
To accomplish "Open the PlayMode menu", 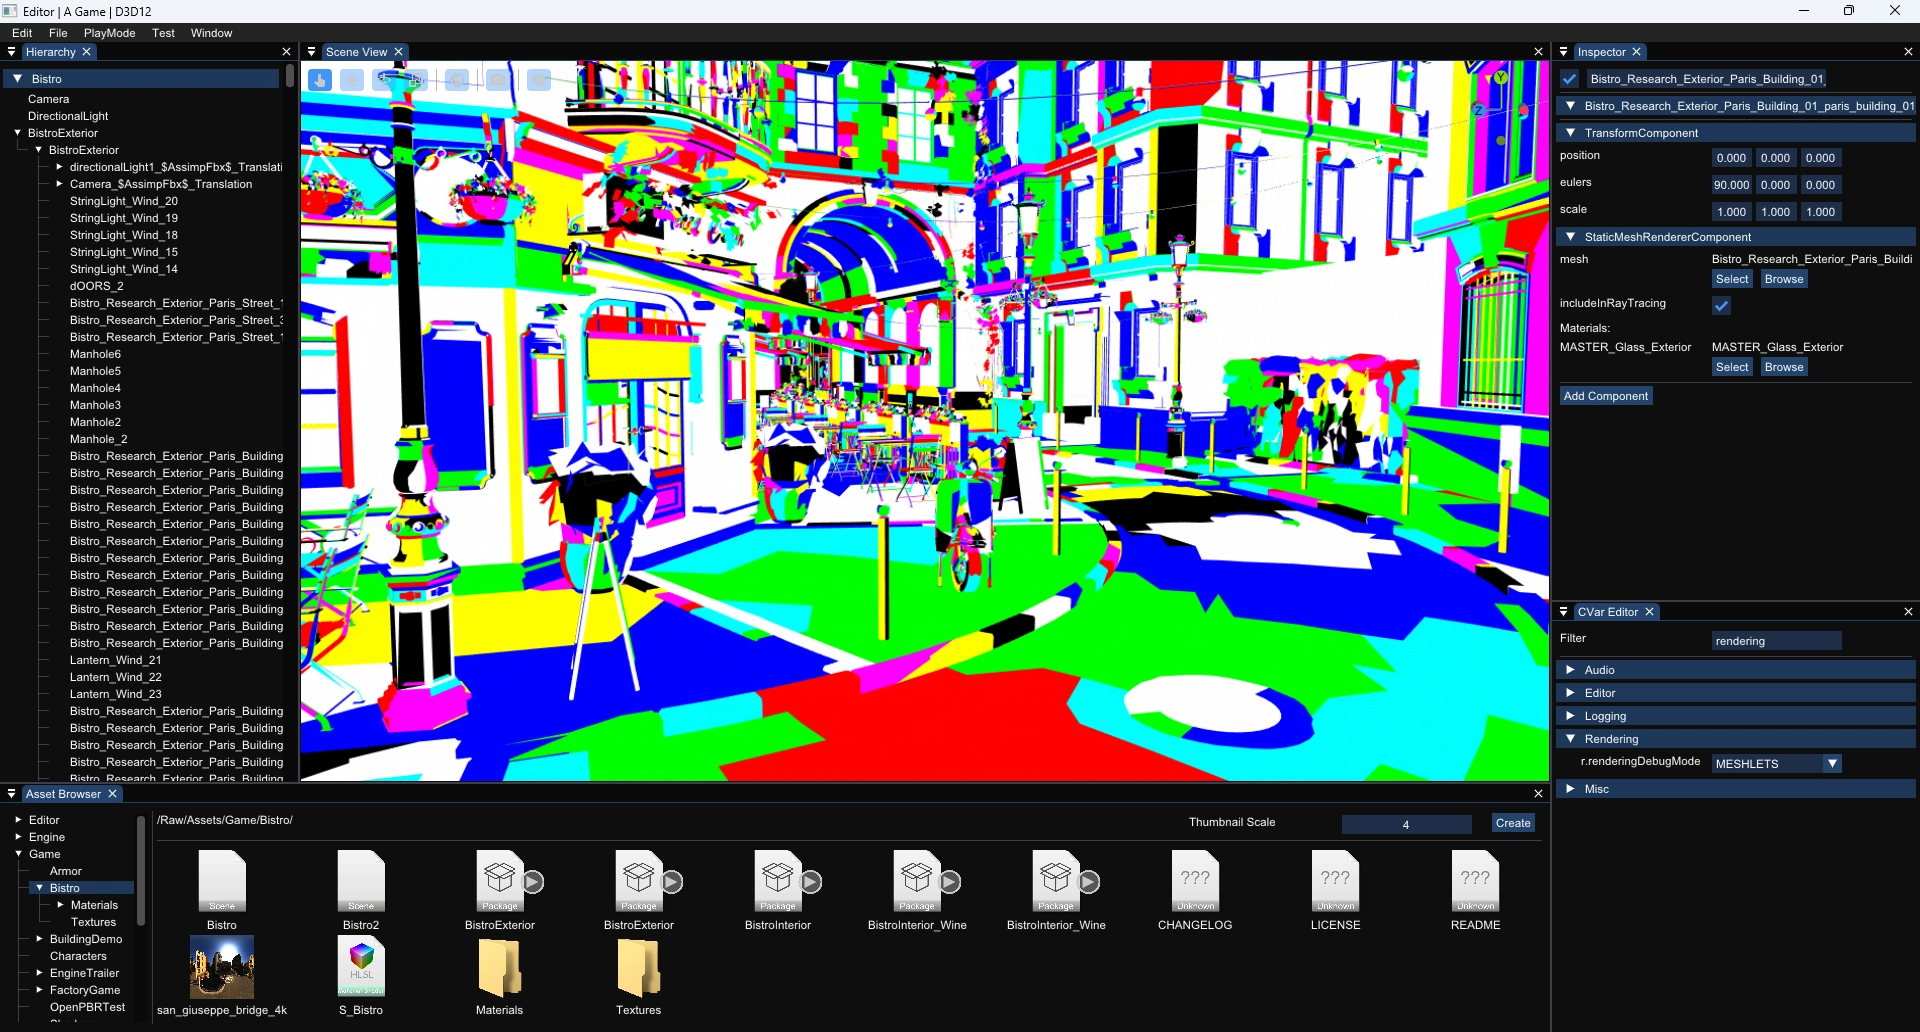I will coord(109,33).
